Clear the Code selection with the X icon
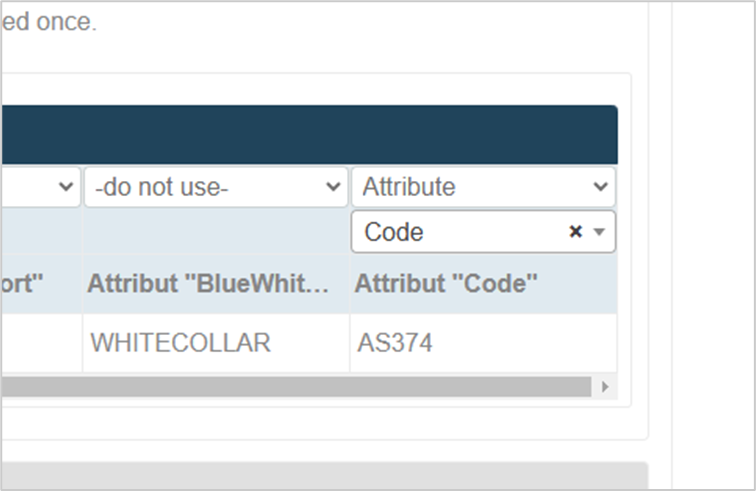The height and width of the screenshot is (491, 756). [x=575, y=232]
